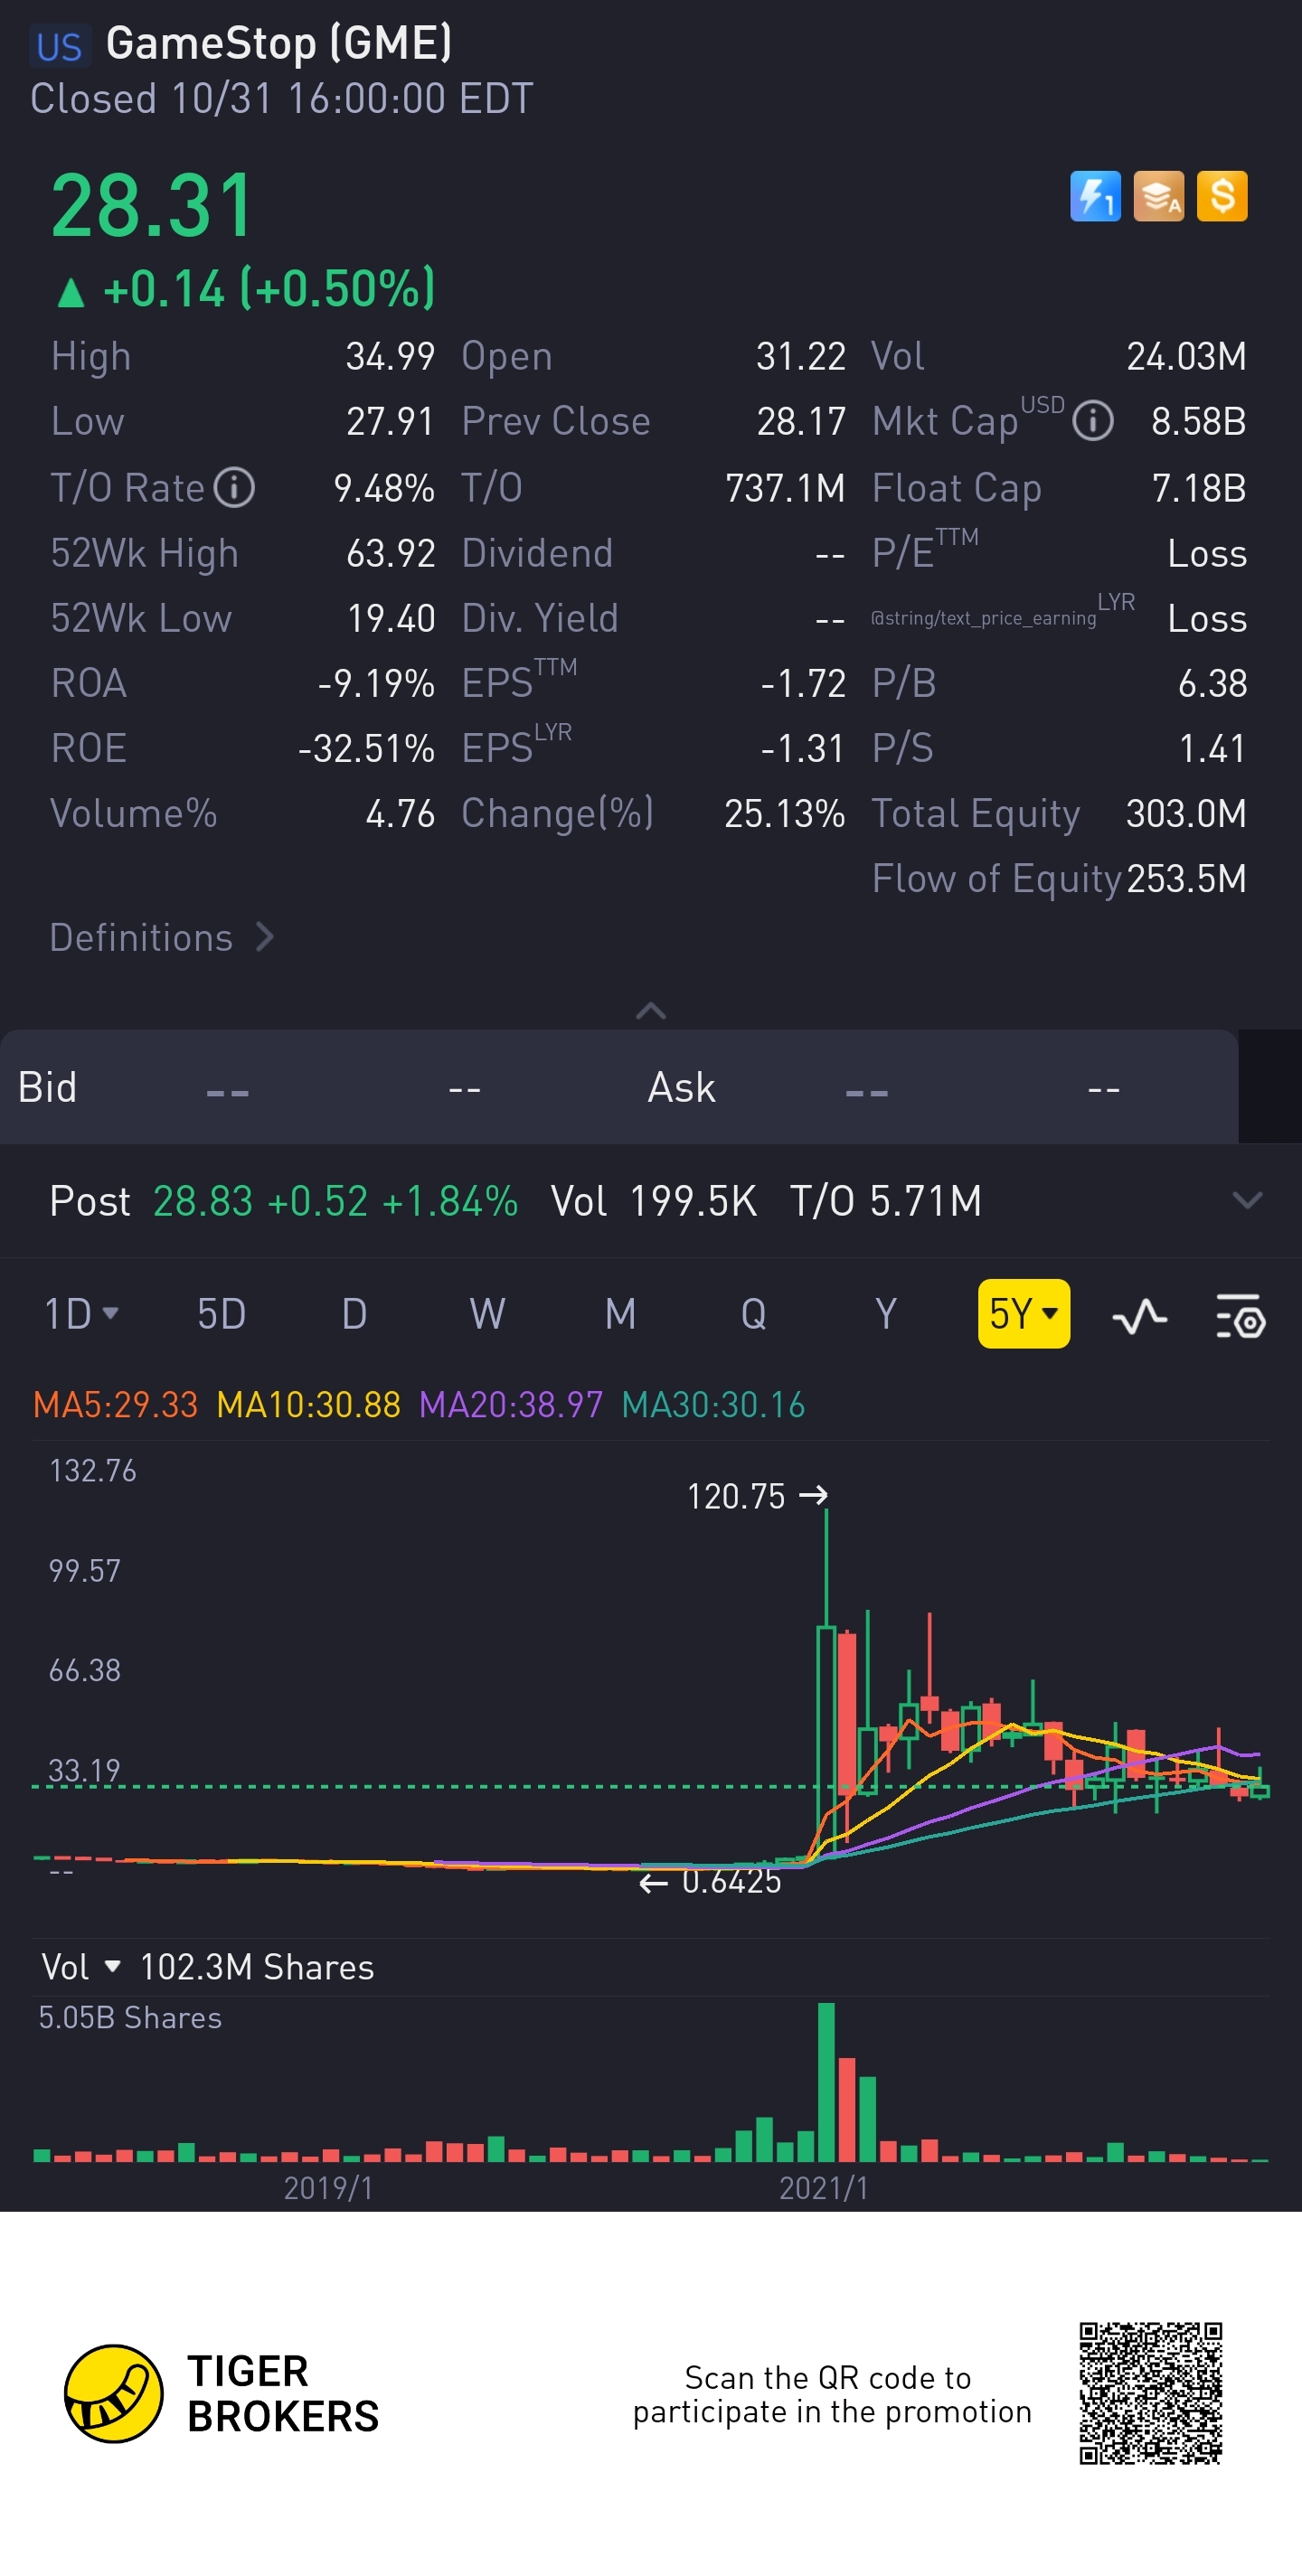Open the T/O Rate info icon
1302x2576 pixels.
(234, 488)
